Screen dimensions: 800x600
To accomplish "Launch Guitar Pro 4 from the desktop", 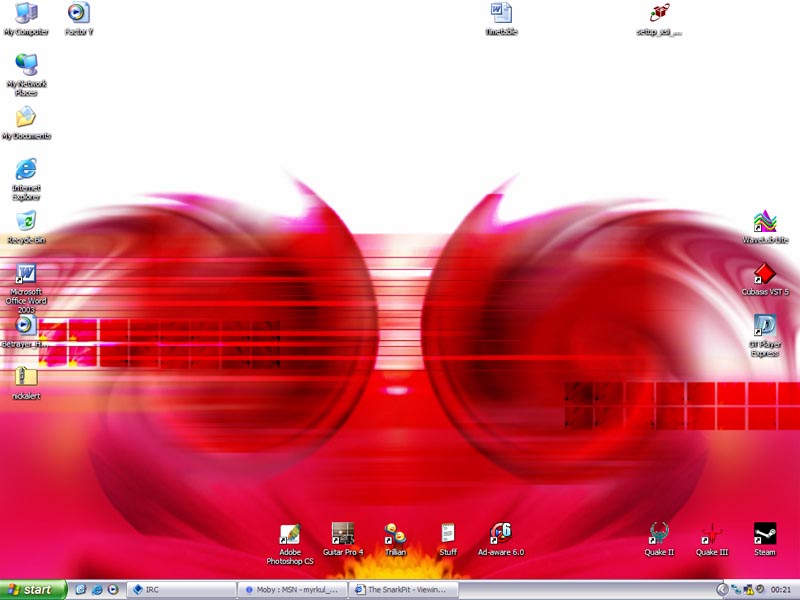I will tap(343, 534).
